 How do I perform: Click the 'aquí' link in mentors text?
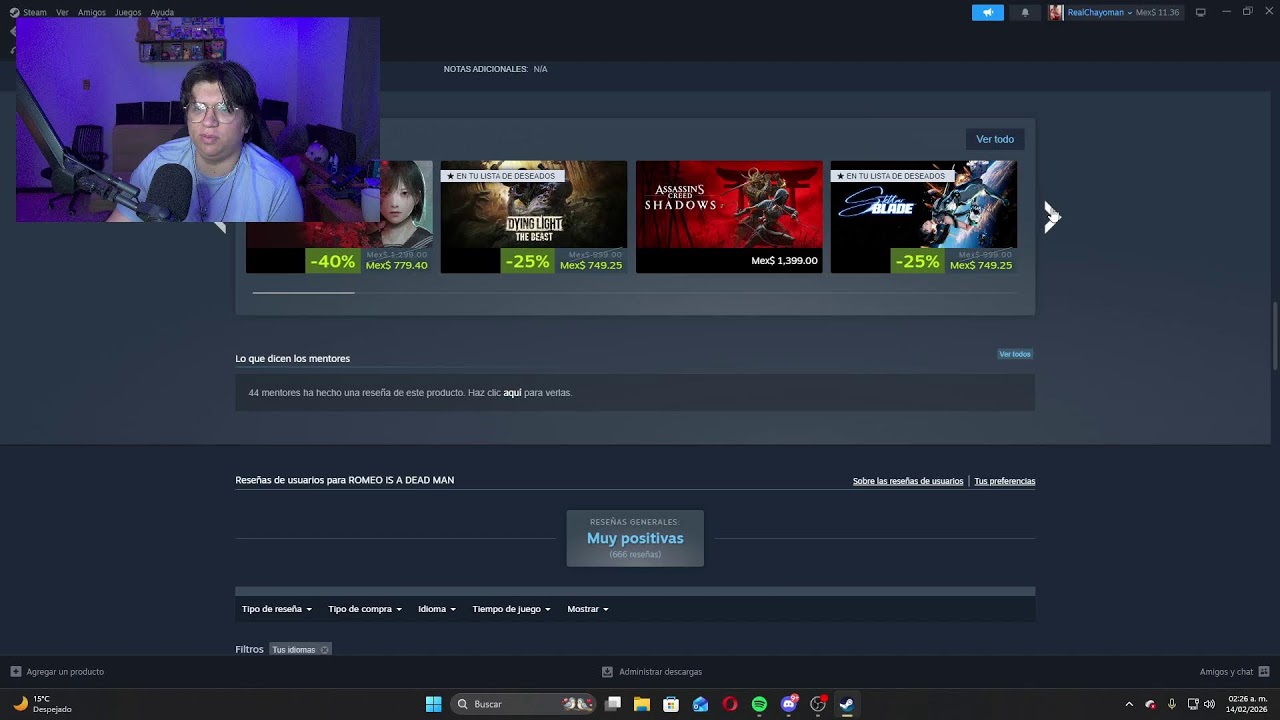(x=512, y=393)
